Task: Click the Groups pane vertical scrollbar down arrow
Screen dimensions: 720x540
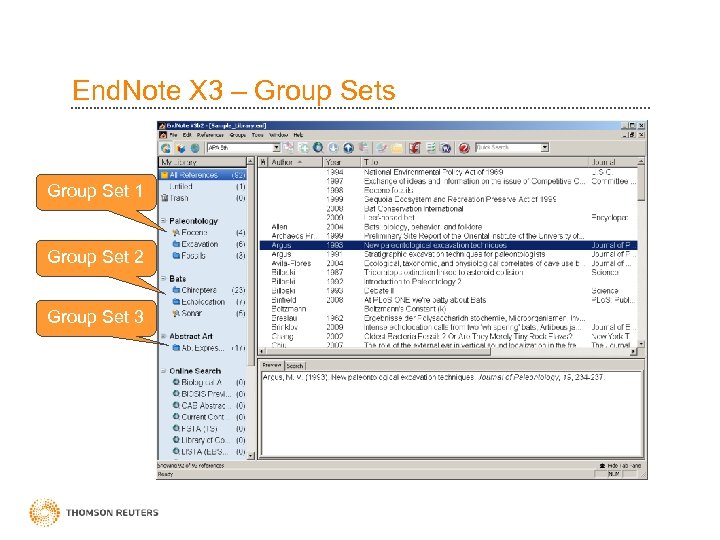Action: tap(251, 456)
